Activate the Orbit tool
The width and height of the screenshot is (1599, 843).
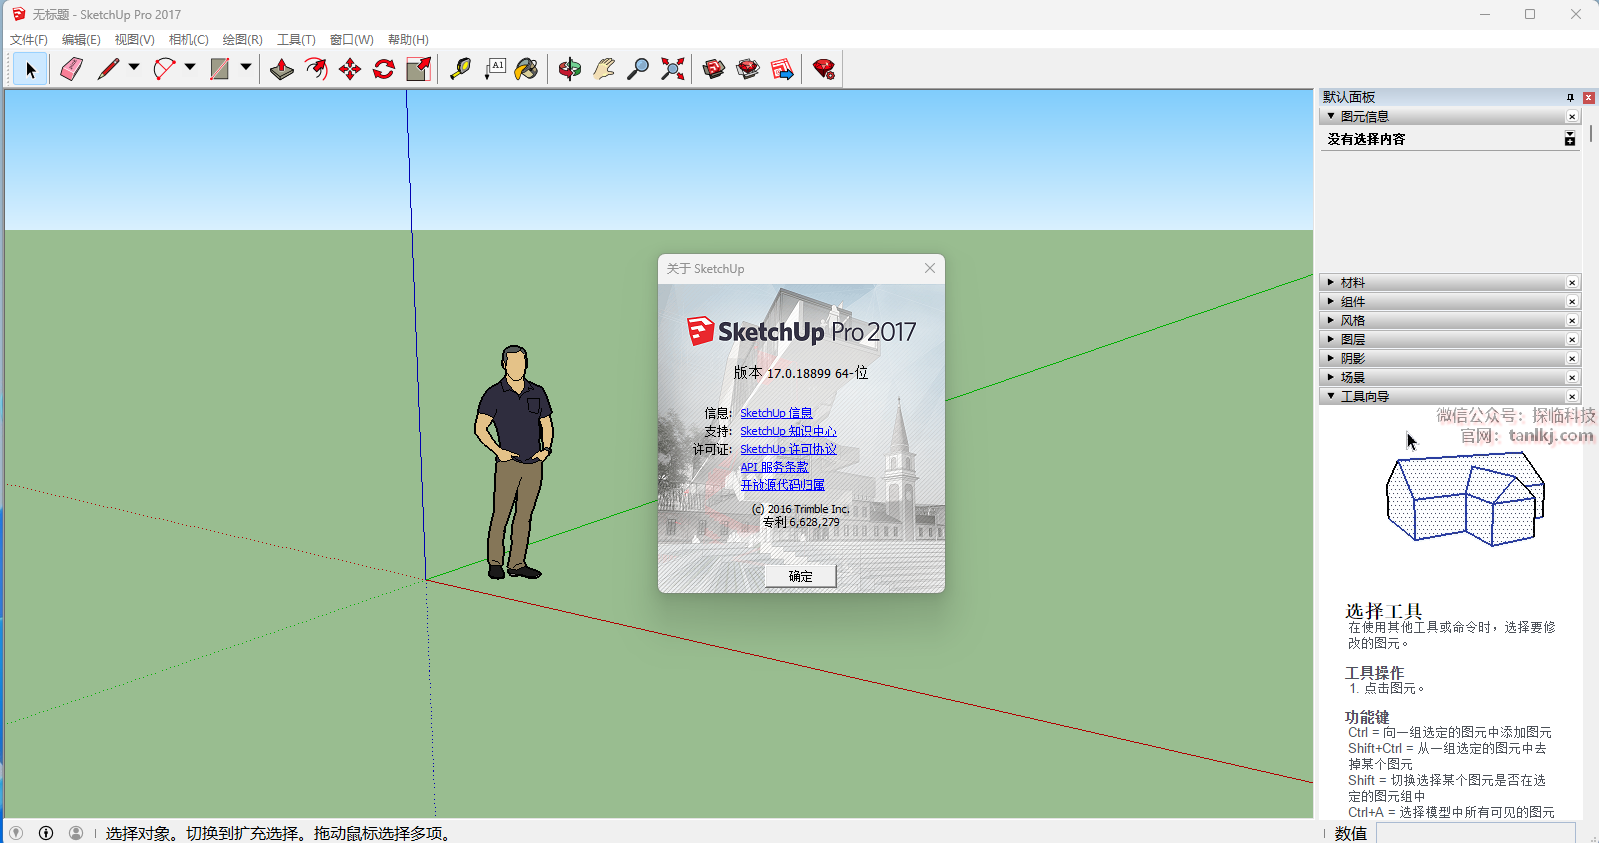pos(570,69)
